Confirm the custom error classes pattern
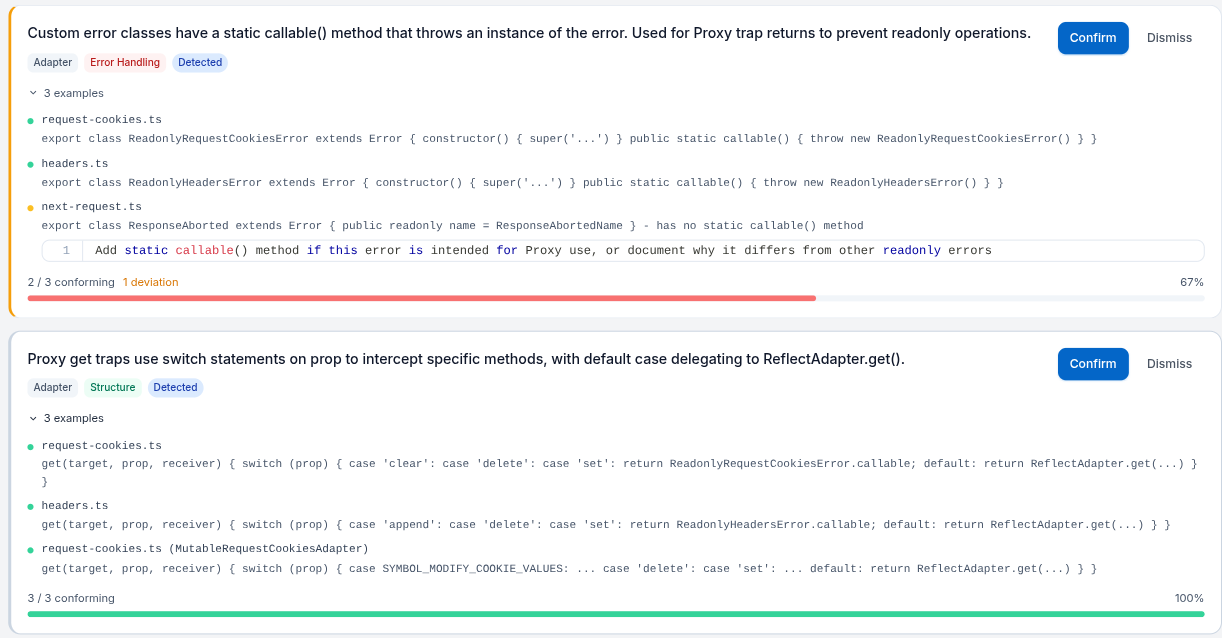Image resolution: width=1222 pixels, height=638 pixels. (1093, 38)
